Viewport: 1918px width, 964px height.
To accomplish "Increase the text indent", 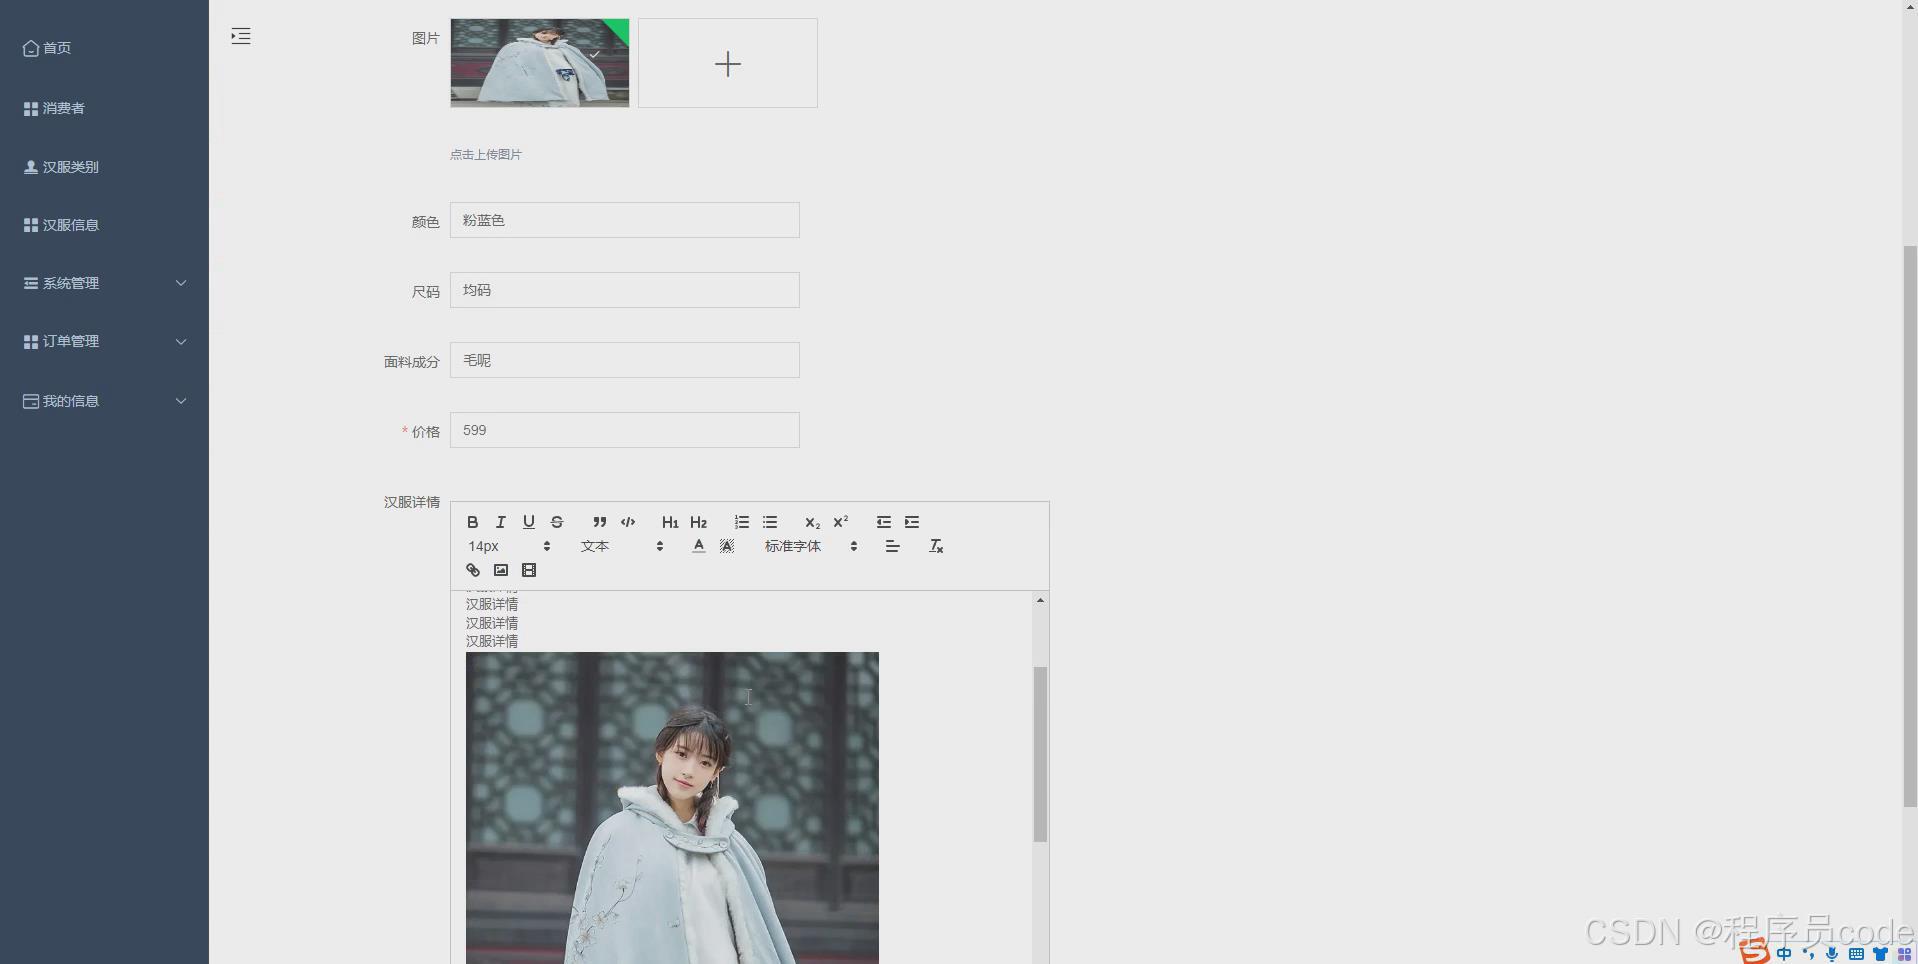I will 911,522.
